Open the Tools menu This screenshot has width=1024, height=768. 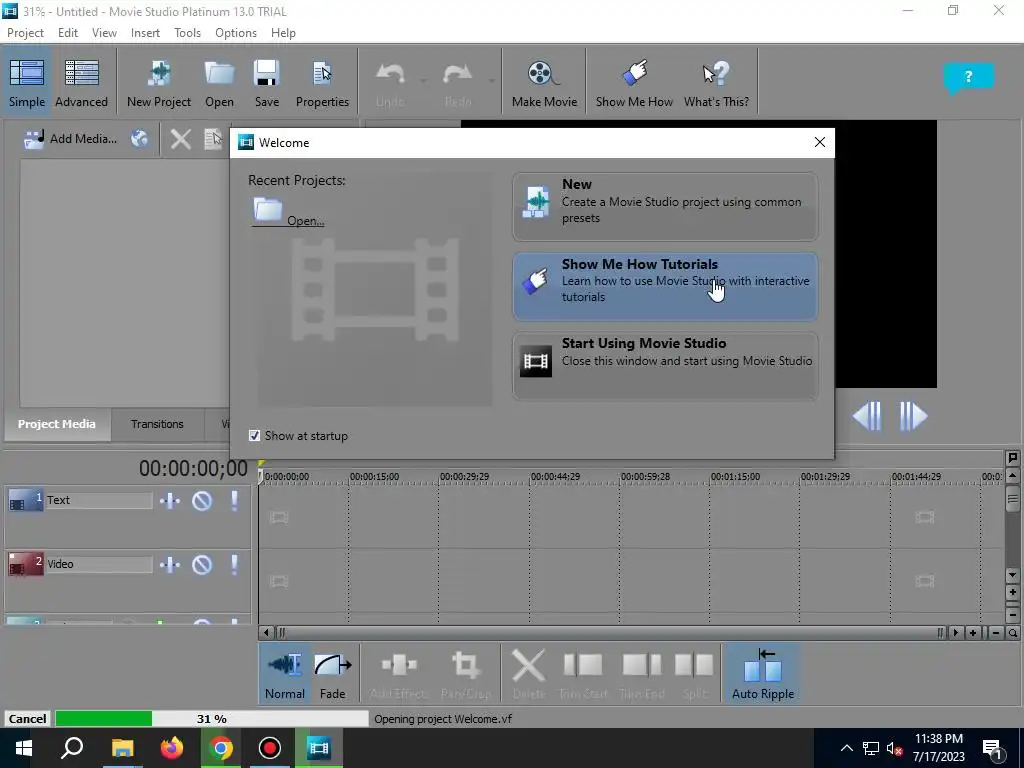click(x=187, y=33)
